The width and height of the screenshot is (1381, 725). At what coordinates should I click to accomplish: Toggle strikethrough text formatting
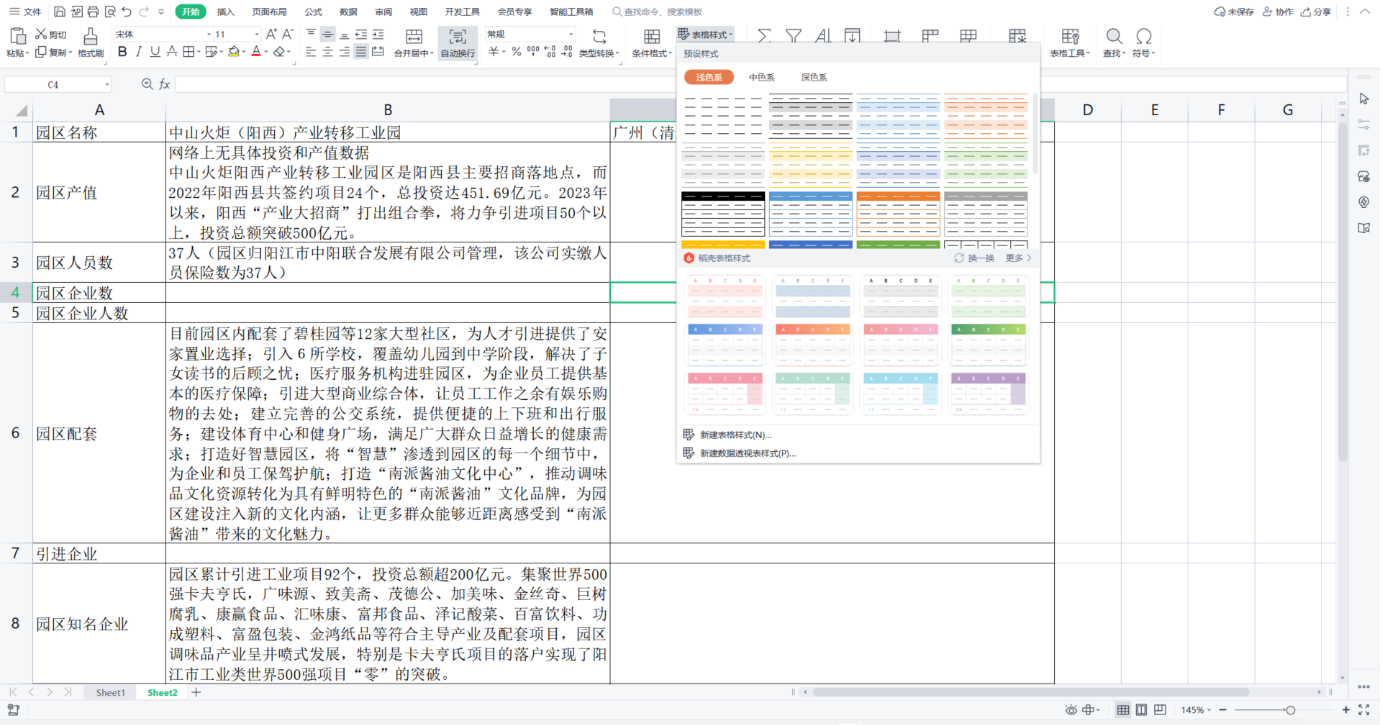[173, 52]
